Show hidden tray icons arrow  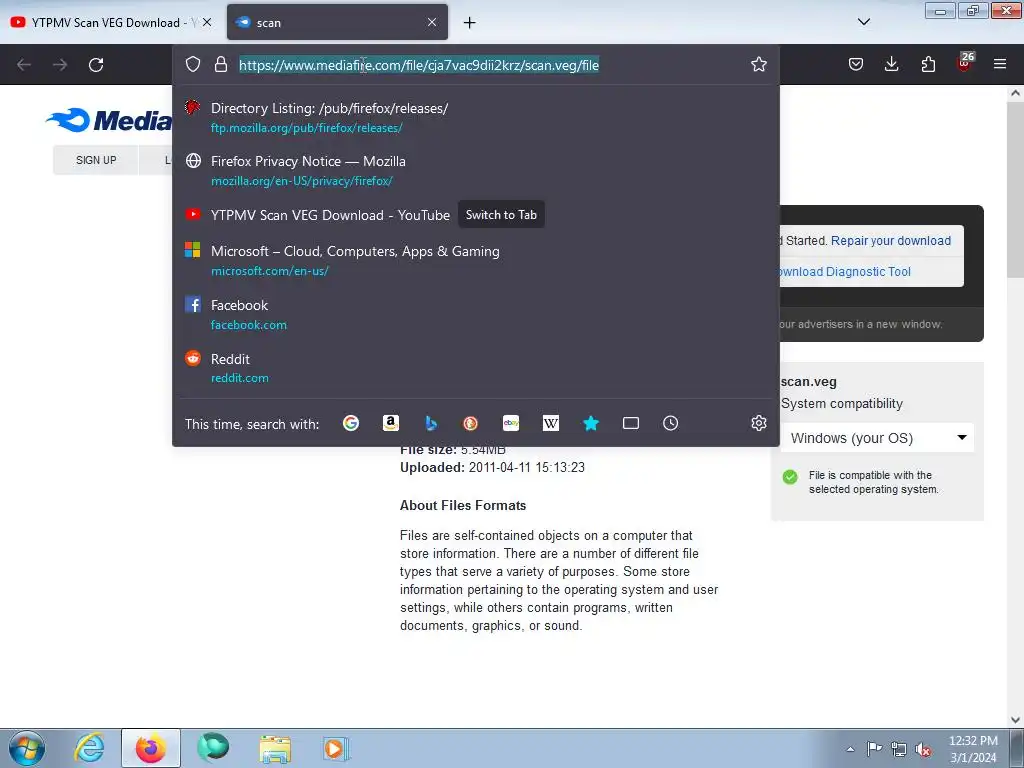[850, 749]
